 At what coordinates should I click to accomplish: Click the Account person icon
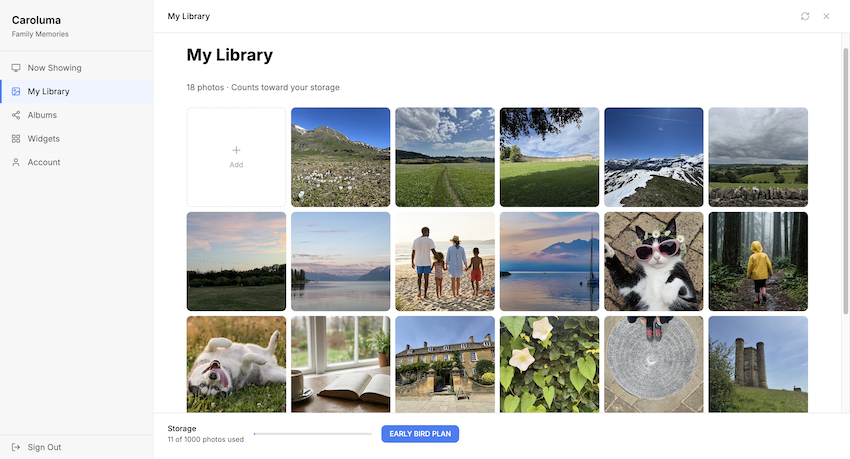[16, 162]
